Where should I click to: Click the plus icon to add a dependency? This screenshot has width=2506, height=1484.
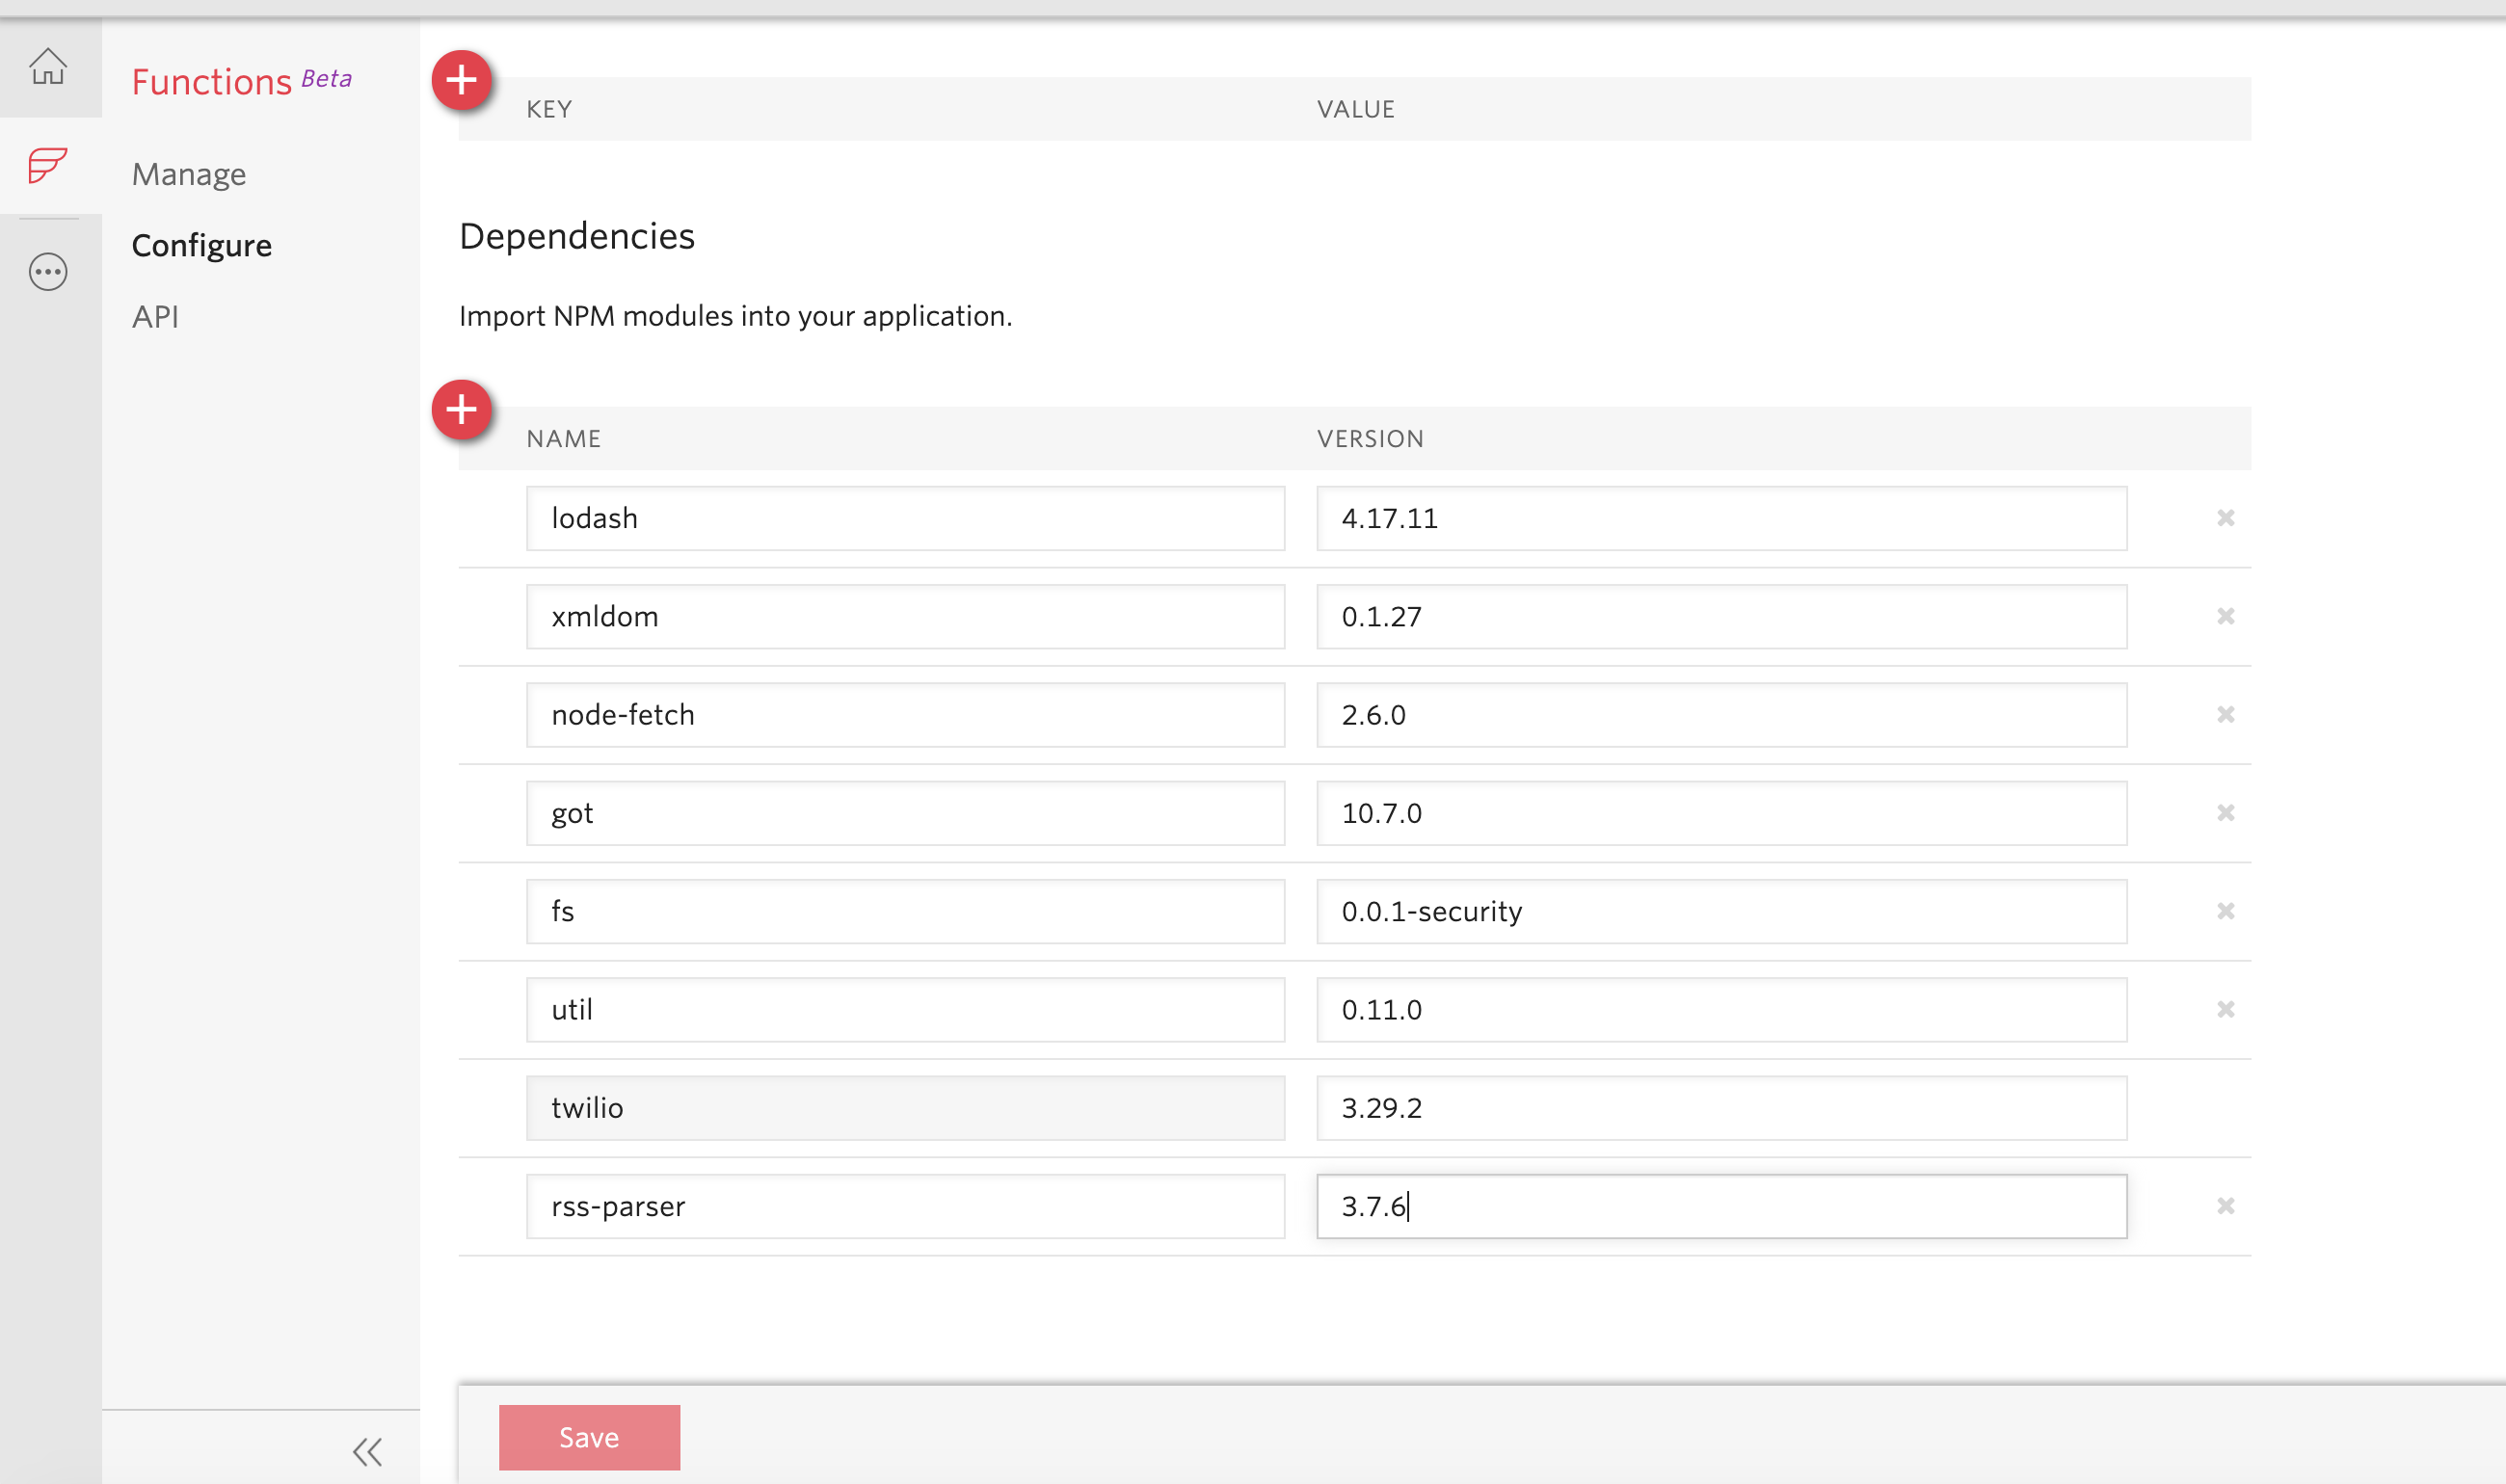[x=462, y=410]
